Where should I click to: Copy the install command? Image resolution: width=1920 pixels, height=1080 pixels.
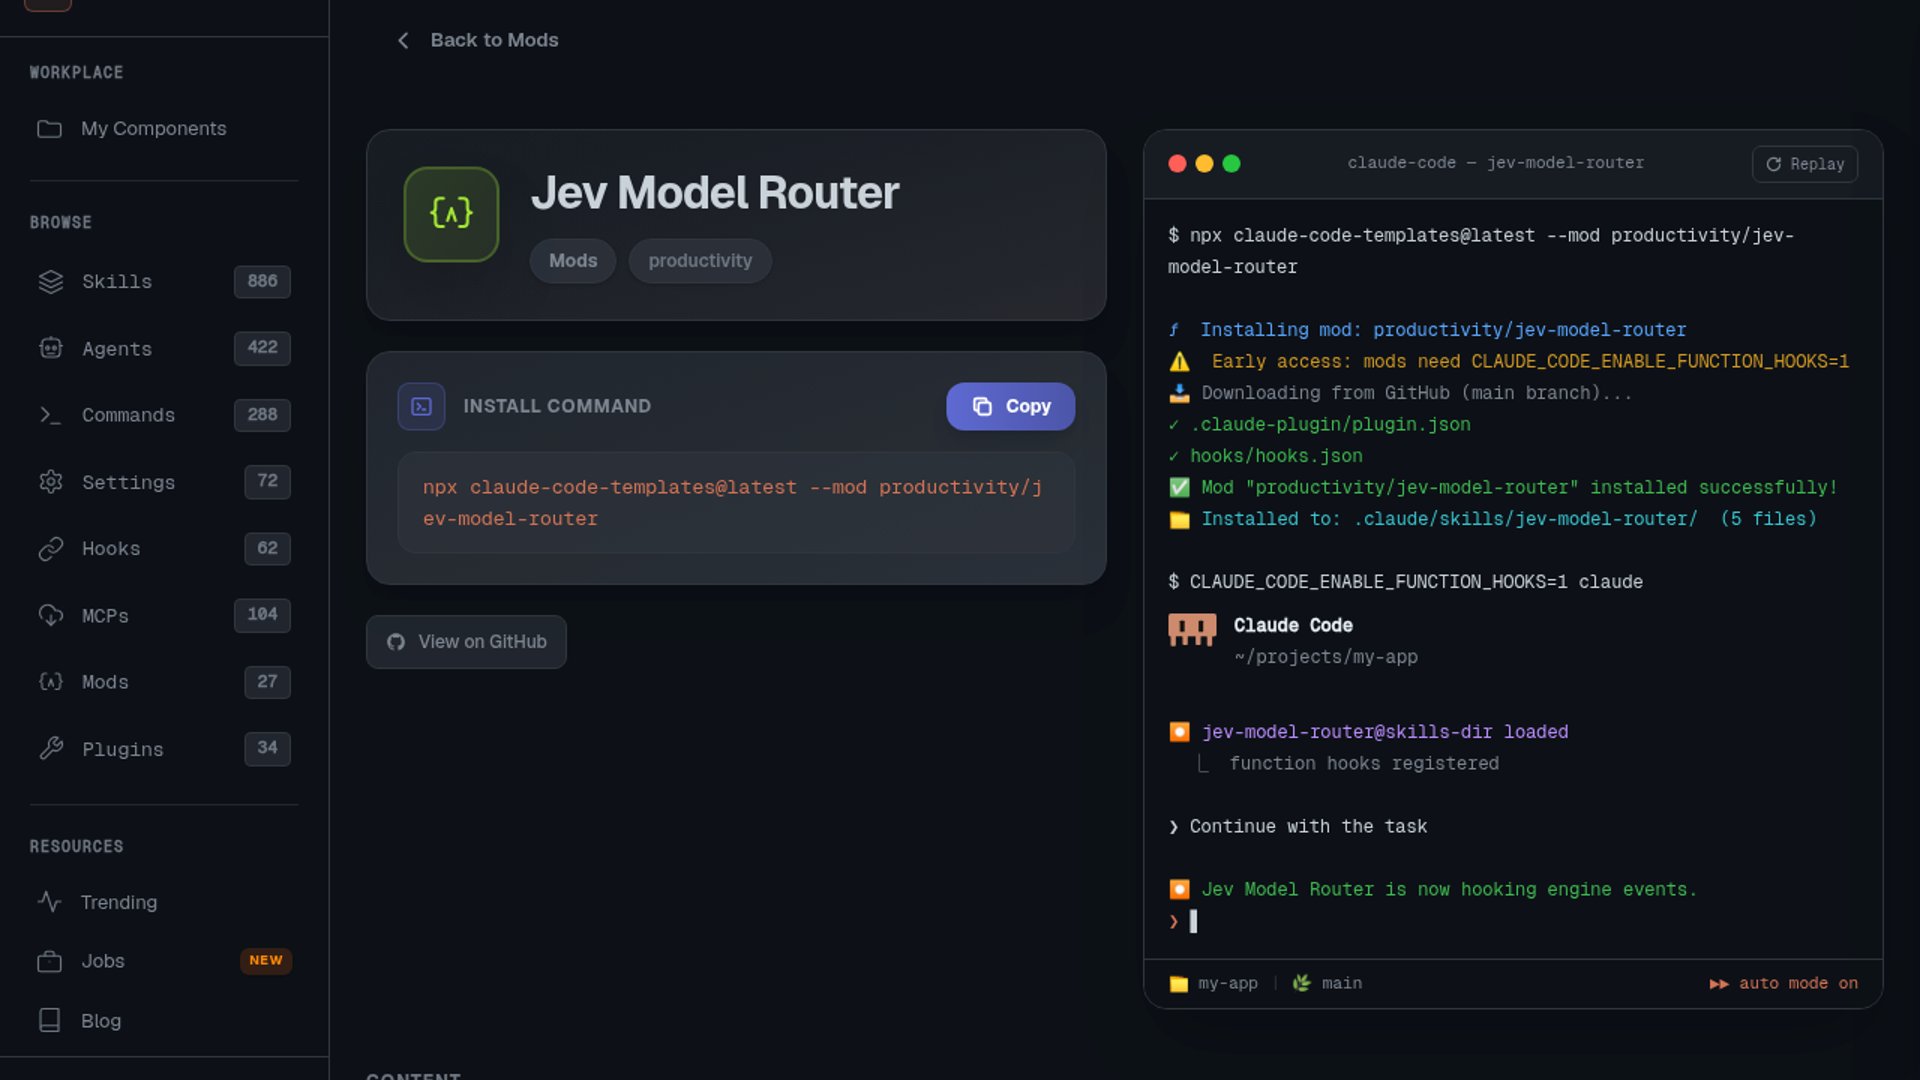(x=1010, y=406)
